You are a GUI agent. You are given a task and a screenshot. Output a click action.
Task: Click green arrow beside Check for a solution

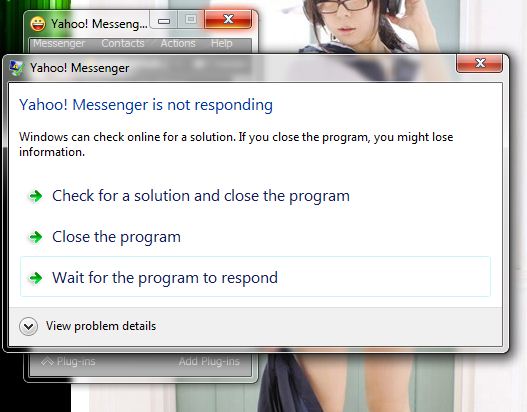click(36, 196)
